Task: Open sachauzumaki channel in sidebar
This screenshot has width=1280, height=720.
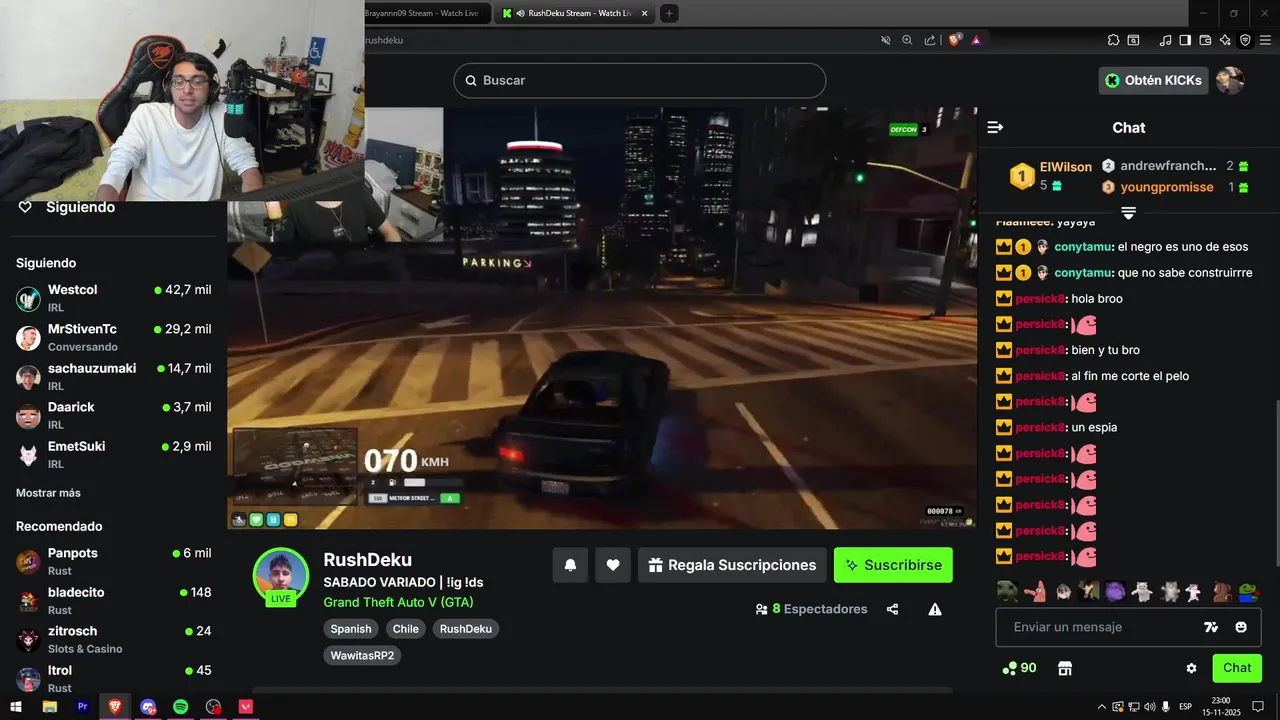Action: point(113,376)
